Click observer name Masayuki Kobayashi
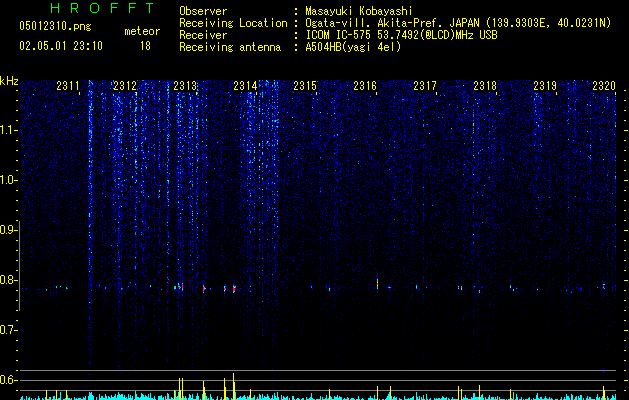Image resolution: width=629 pixels, height=400 pixels. click(359, 11)
